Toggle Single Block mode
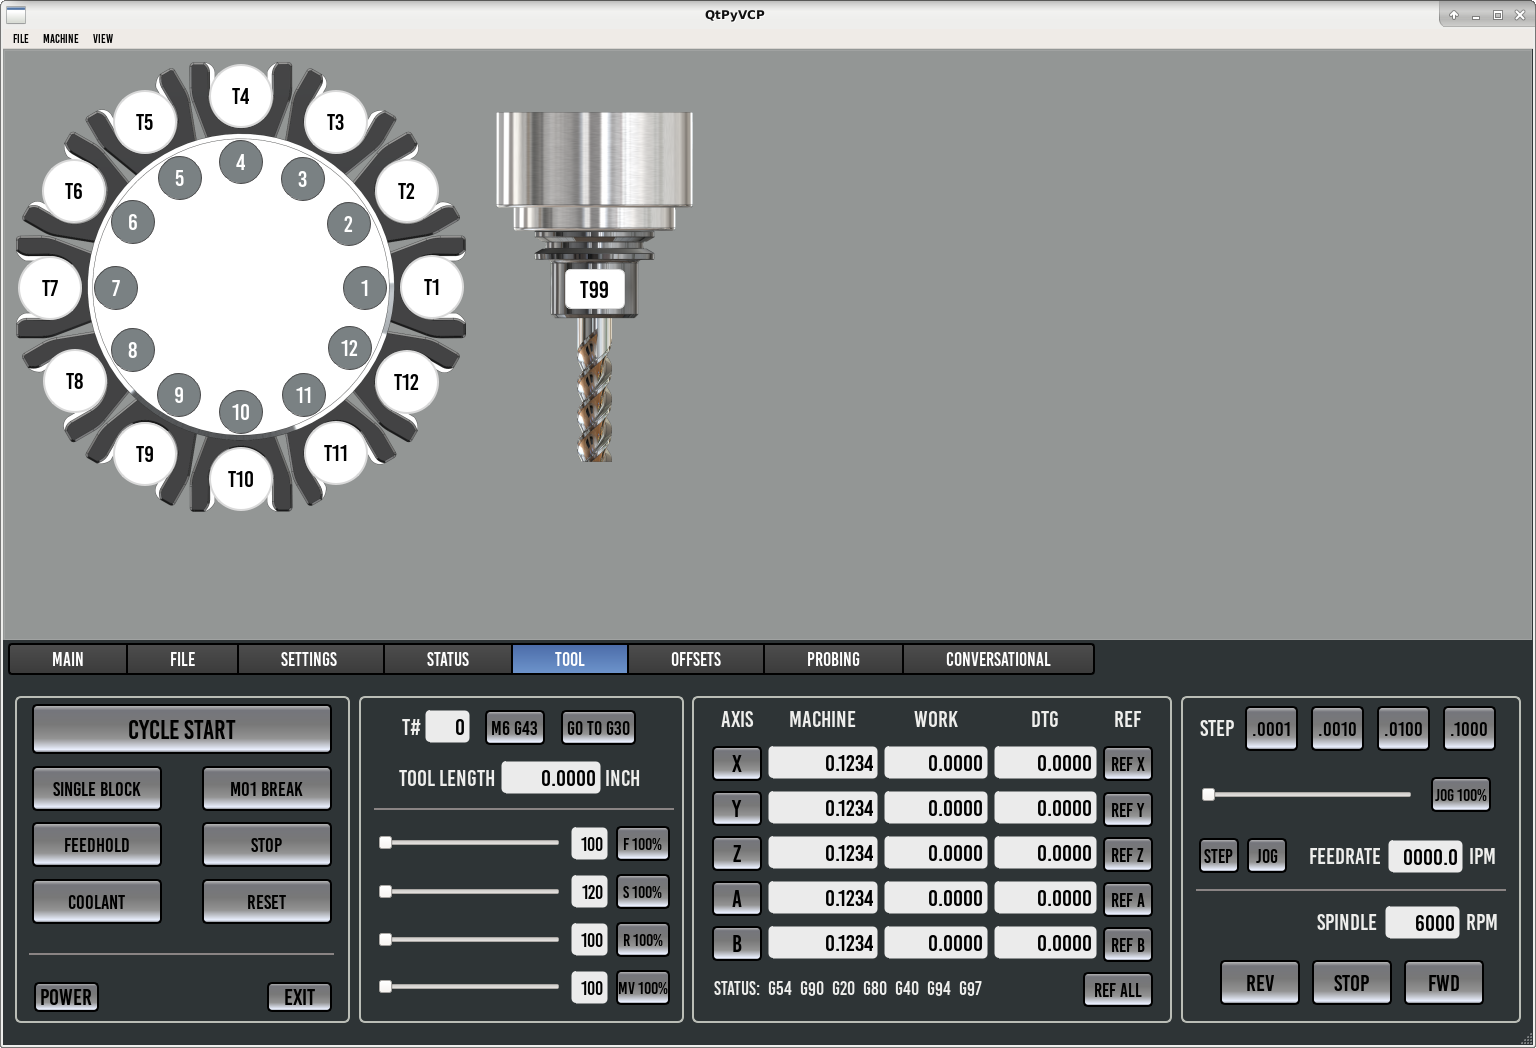The image size is (1536, 1048). click(x=97, y=789)
